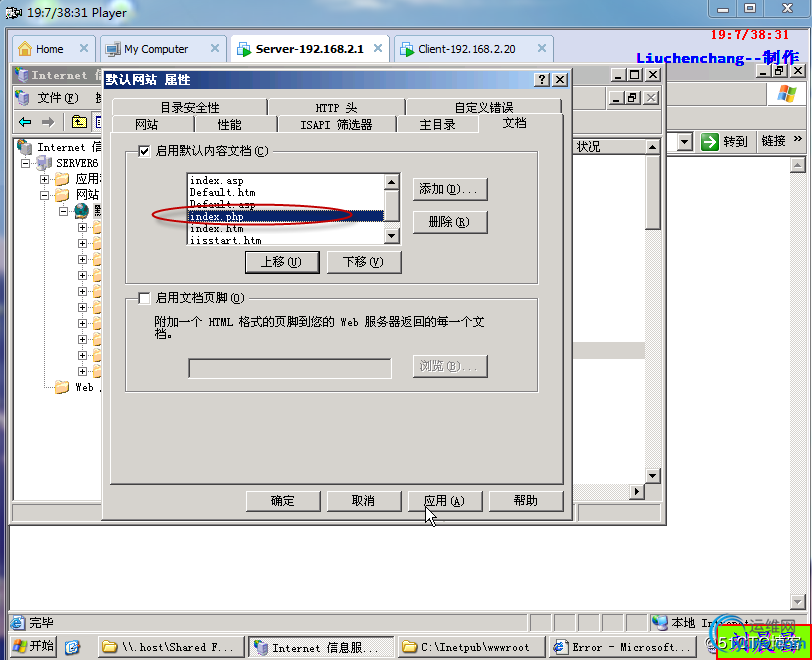Collapse the default website tree node
This screenshot has height=660, width=812.
pyautogui.click(x=63, y=211)
